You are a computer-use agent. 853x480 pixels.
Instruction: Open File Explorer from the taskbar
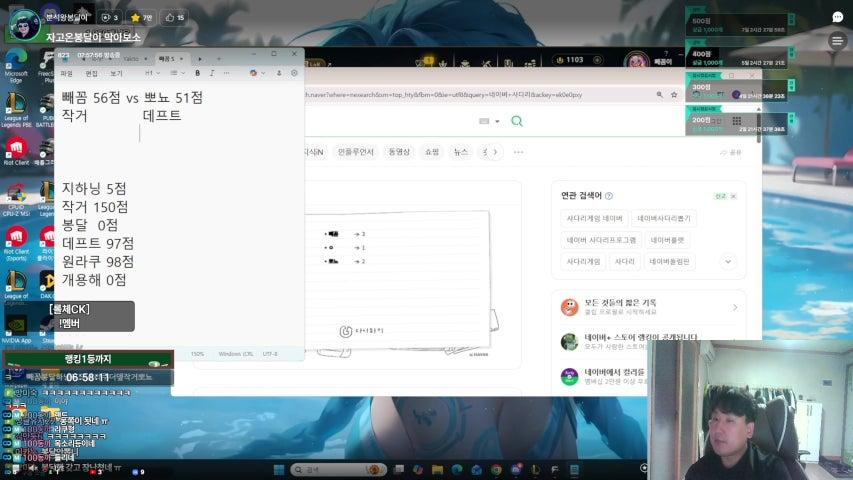pos(437,470)
